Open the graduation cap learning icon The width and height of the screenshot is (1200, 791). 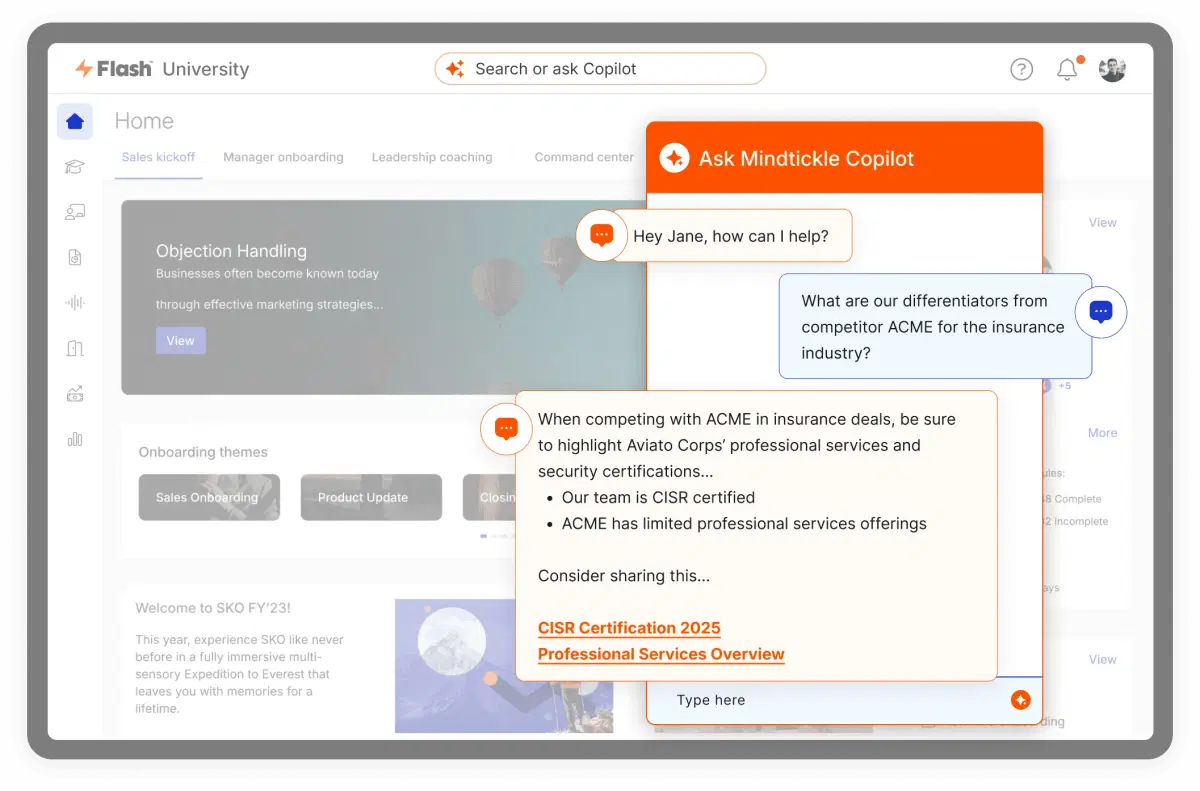(74, 167)
